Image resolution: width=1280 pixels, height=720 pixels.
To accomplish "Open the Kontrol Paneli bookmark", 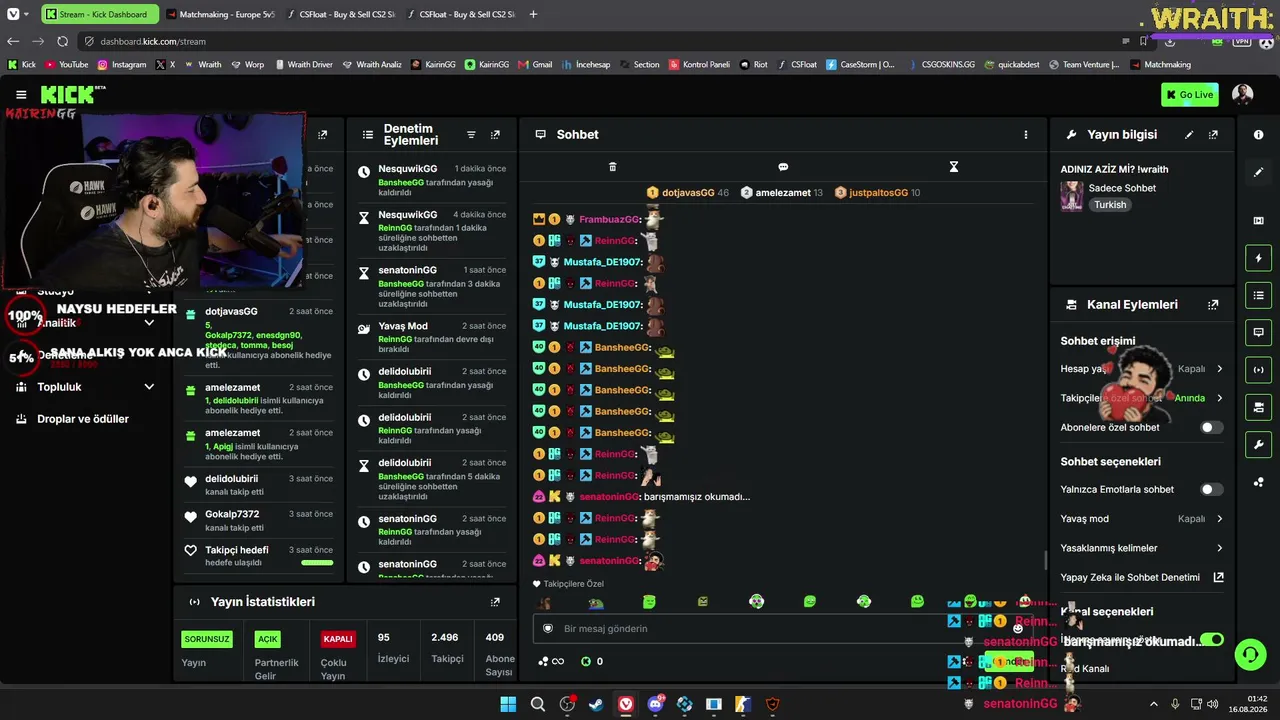I will (x=698, y=64).
